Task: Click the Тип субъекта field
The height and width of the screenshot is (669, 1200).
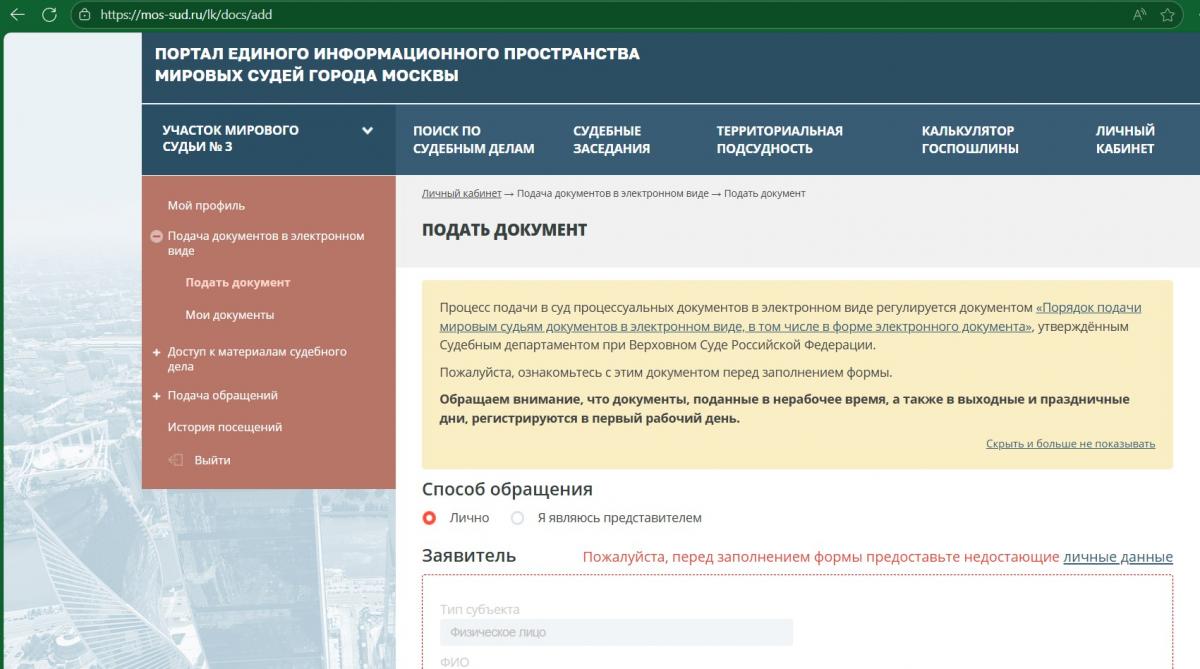Action: pyautogui.click(x=616, y=632)
